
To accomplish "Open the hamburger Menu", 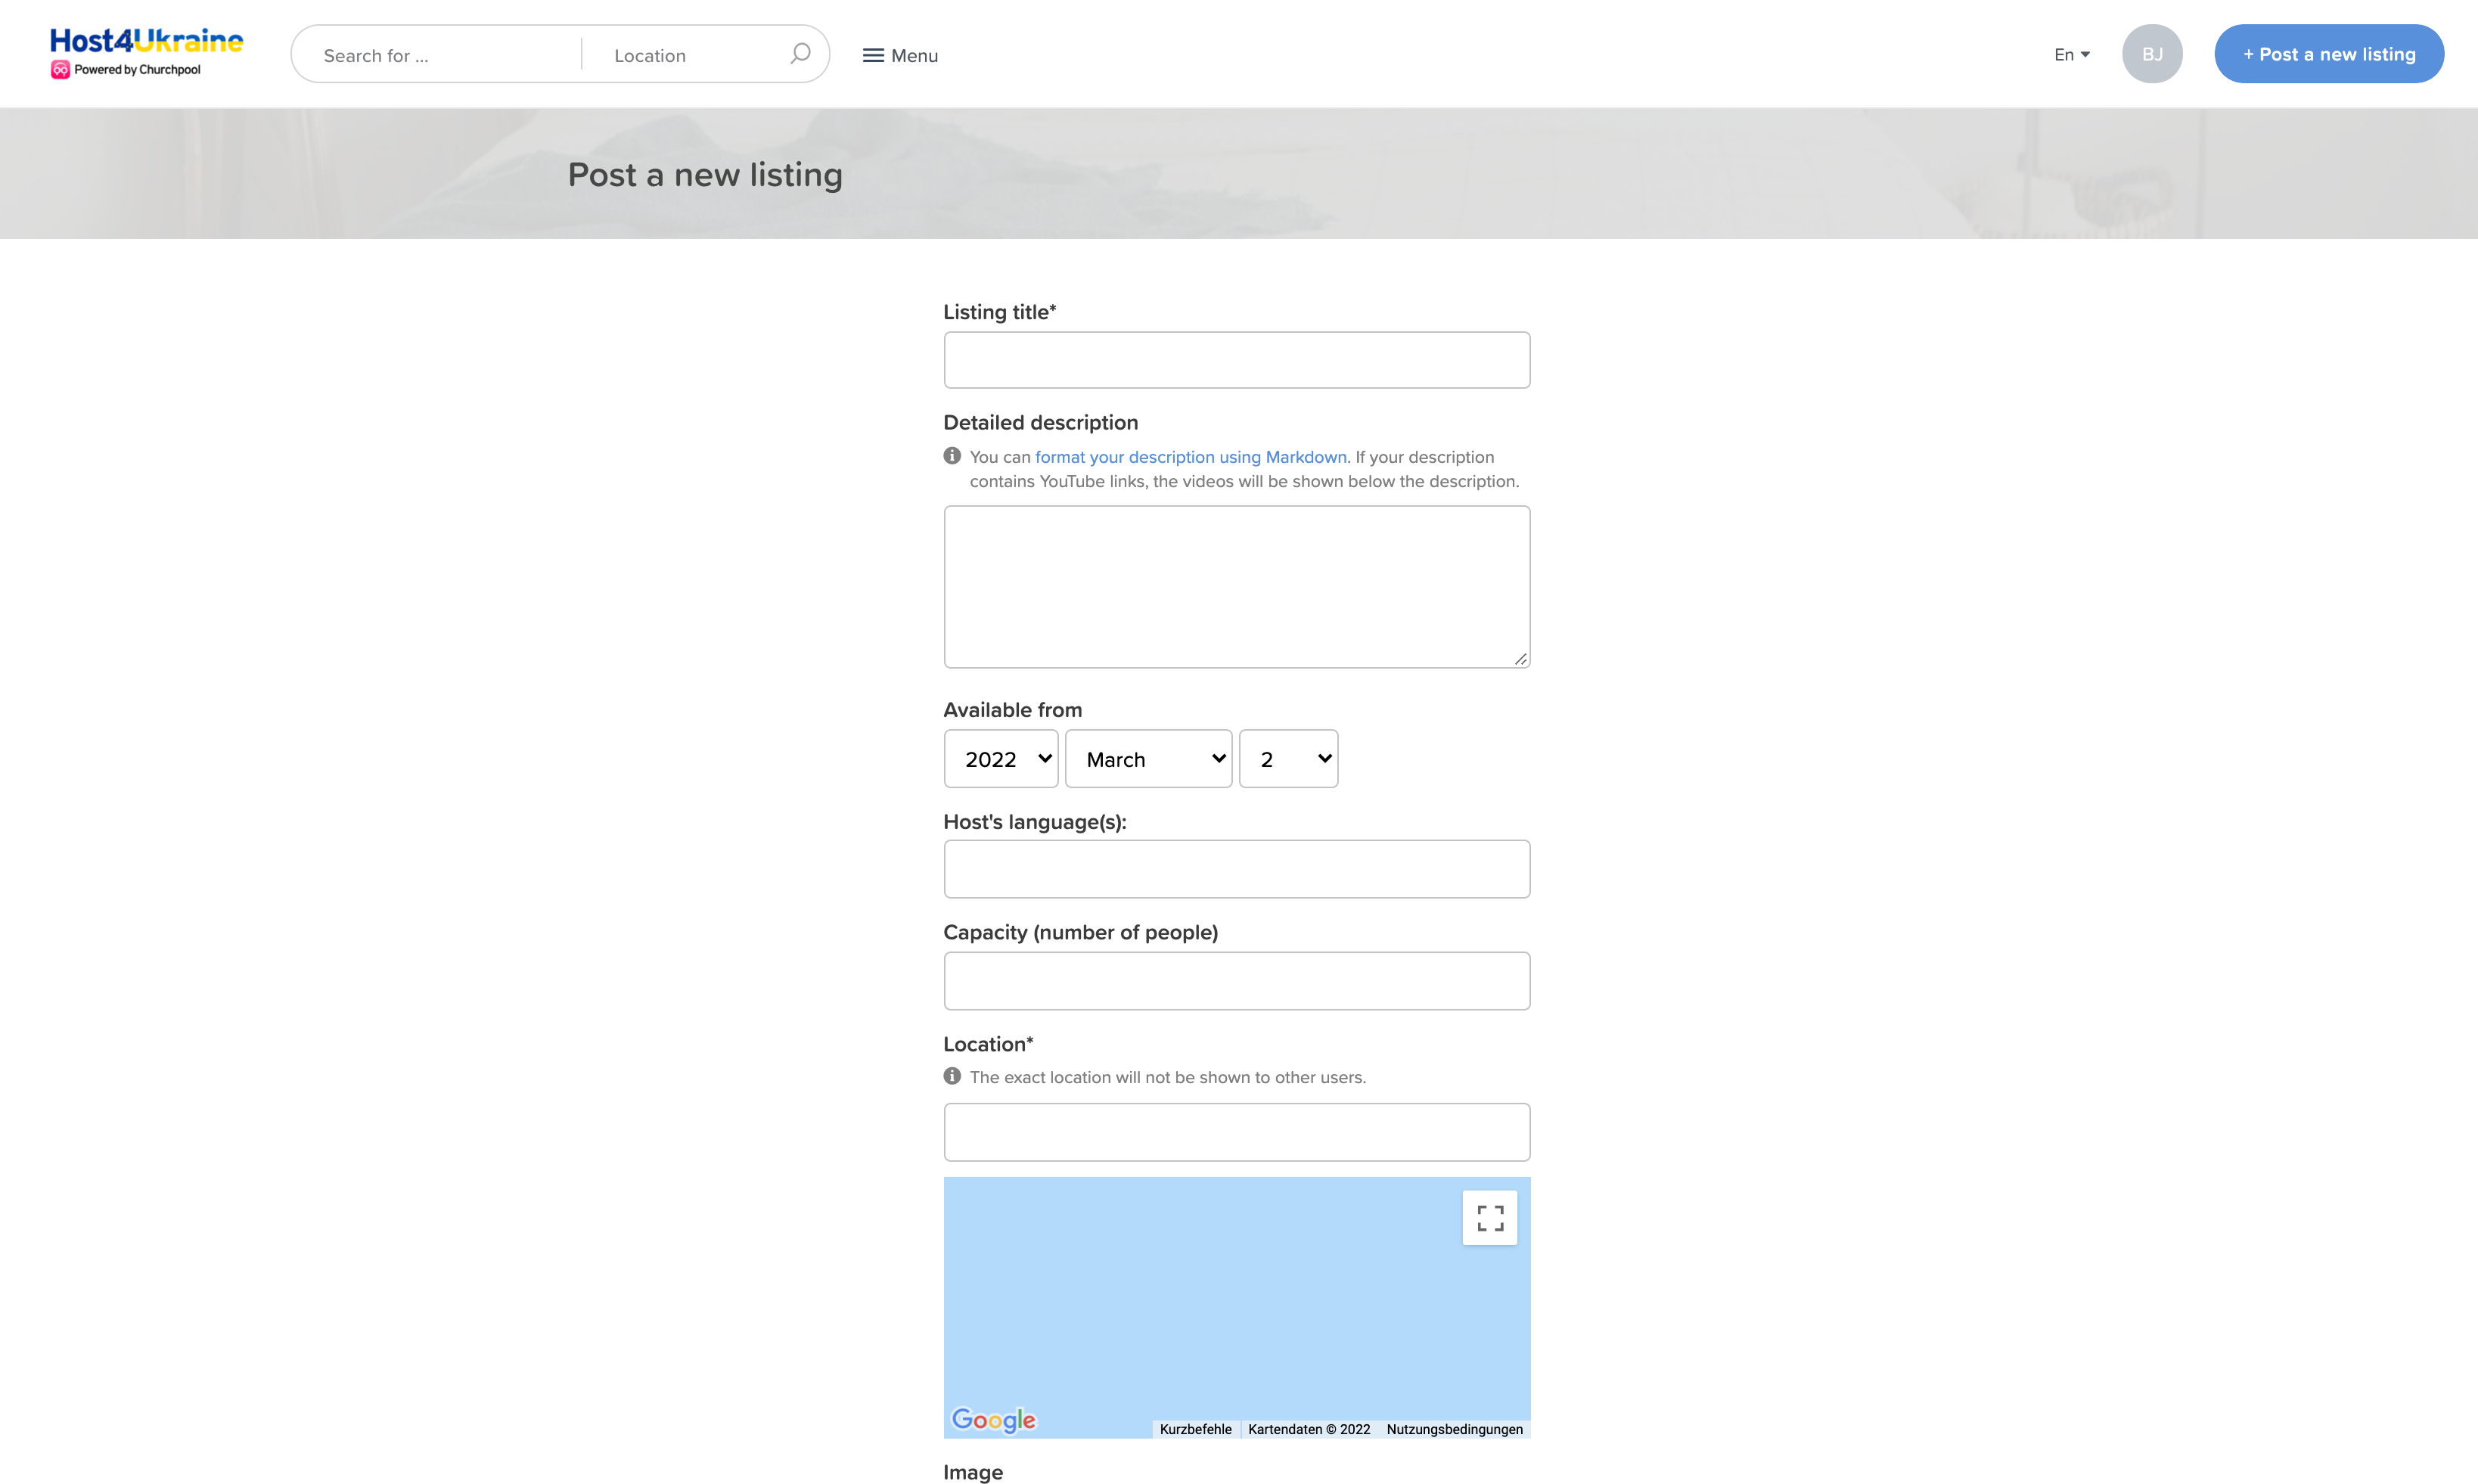I will pos(900,55).
